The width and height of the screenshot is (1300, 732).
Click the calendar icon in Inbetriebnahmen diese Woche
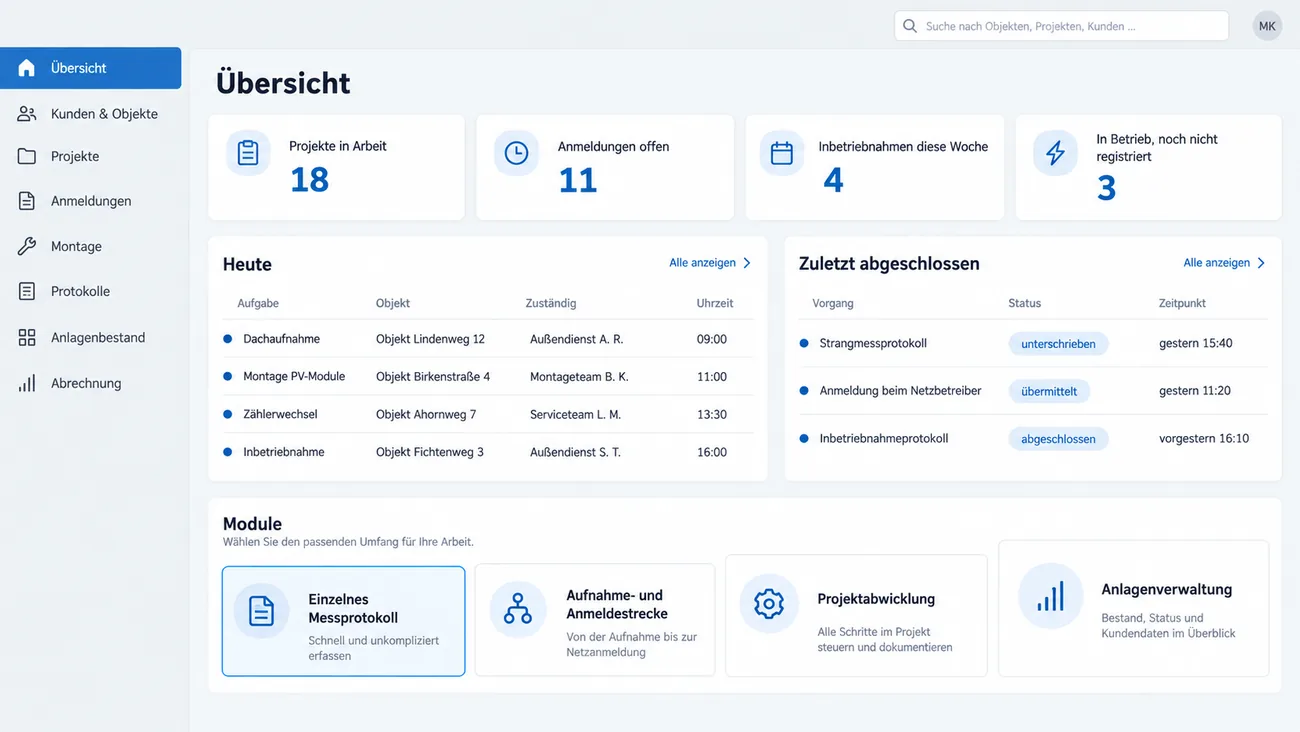click(x=782, y=153)
